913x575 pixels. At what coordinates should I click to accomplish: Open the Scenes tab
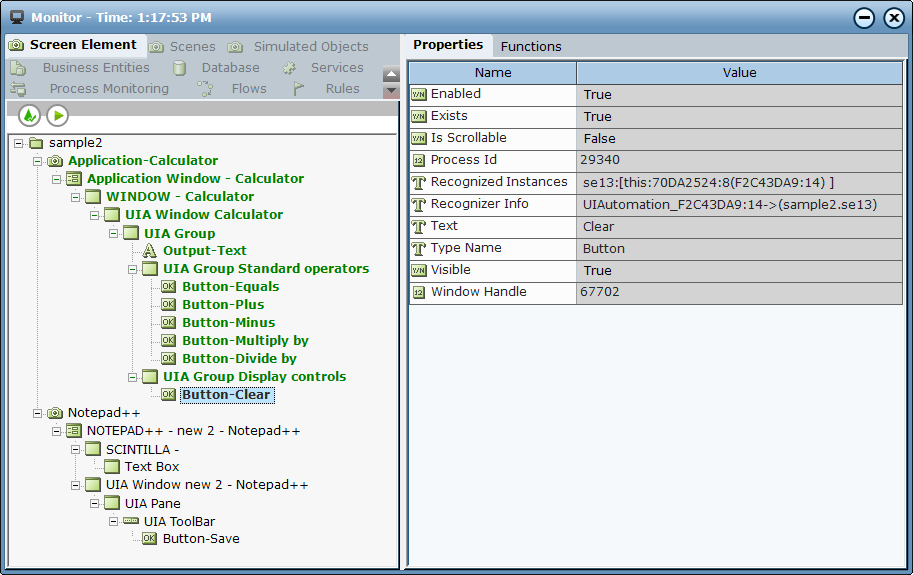click(192, 46)
